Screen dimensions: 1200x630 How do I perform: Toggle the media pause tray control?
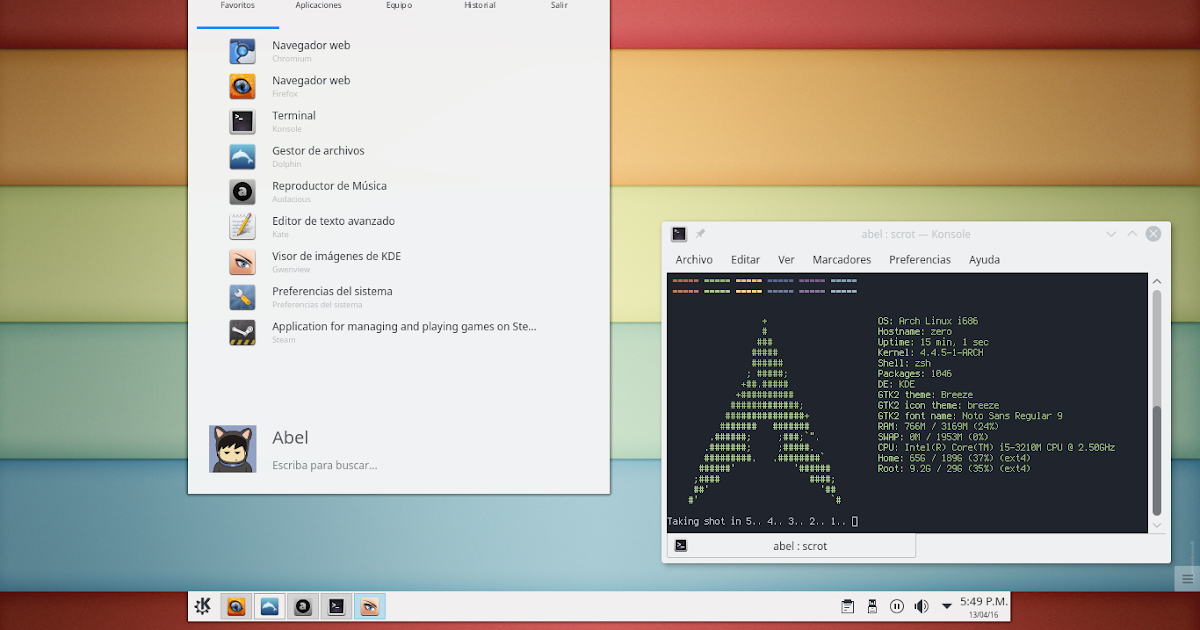898,605
